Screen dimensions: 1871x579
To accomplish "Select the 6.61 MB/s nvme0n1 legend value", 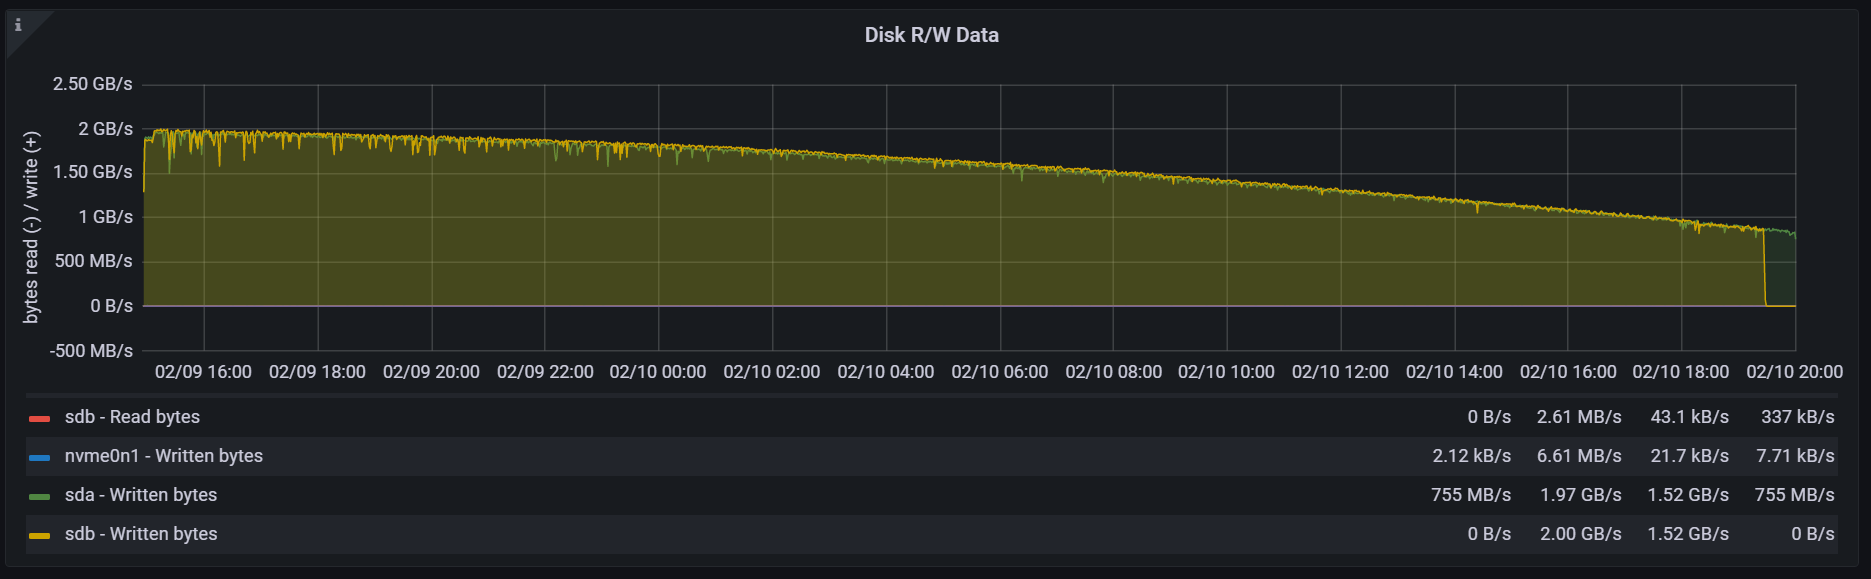I will click(x=1579, y=456).
